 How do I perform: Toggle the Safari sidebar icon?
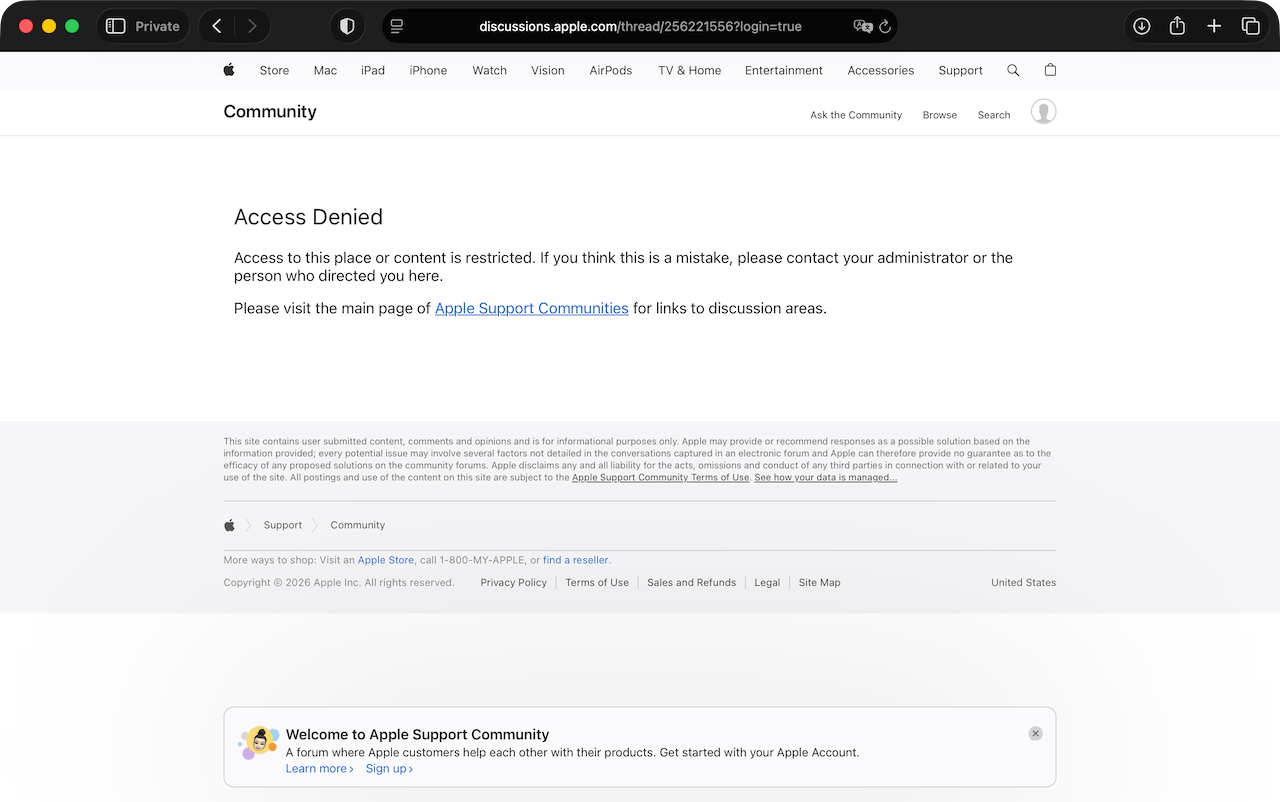(115, 26)
